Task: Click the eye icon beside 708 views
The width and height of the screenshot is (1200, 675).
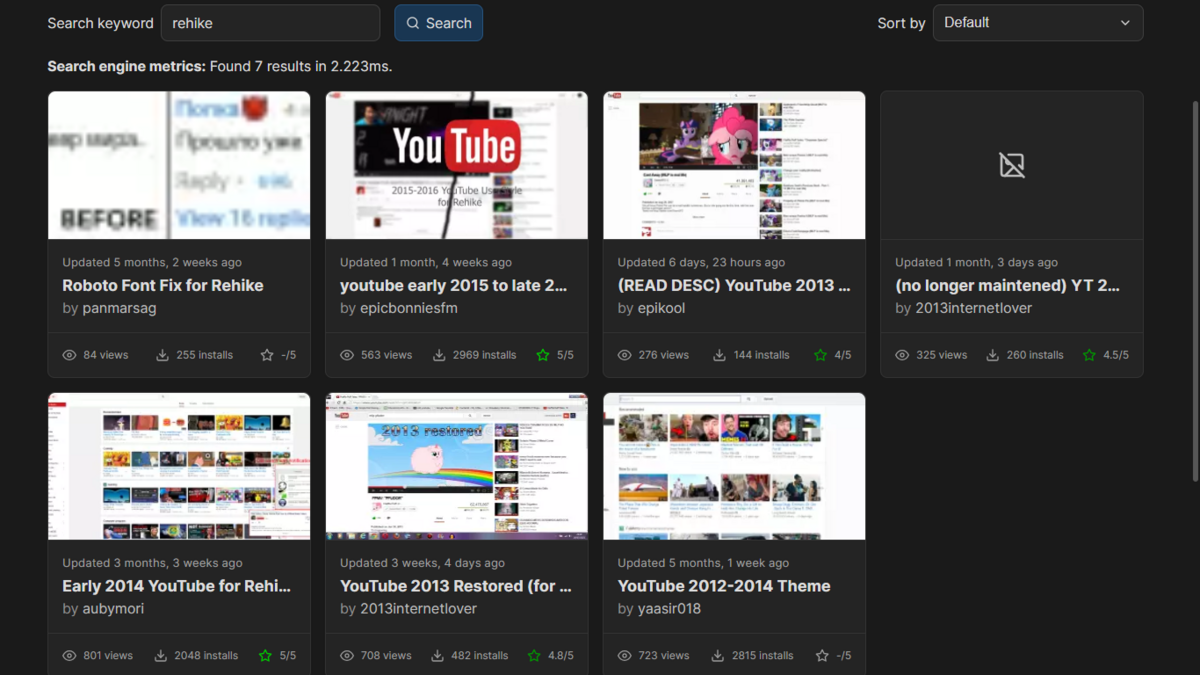Action: 347,656
